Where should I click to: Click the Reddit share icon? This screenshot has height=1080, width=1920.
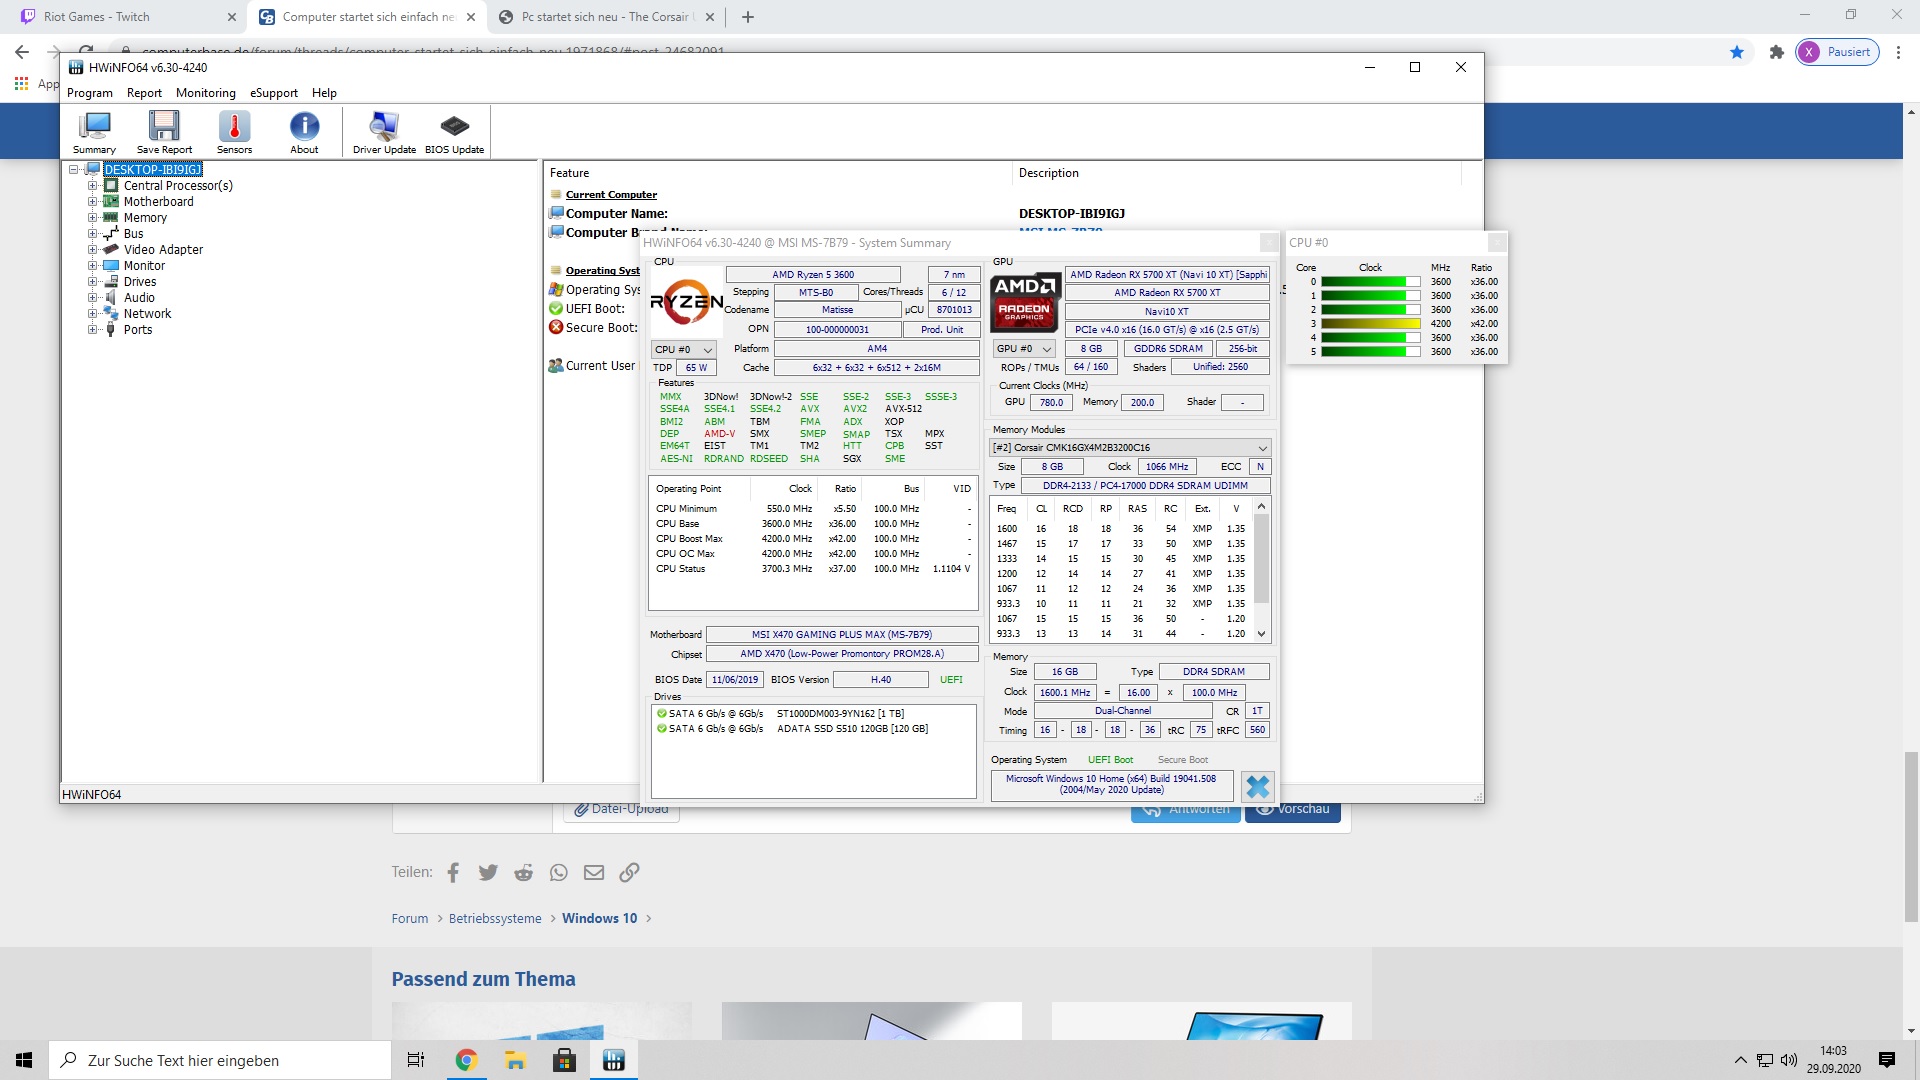click(523, 873)
